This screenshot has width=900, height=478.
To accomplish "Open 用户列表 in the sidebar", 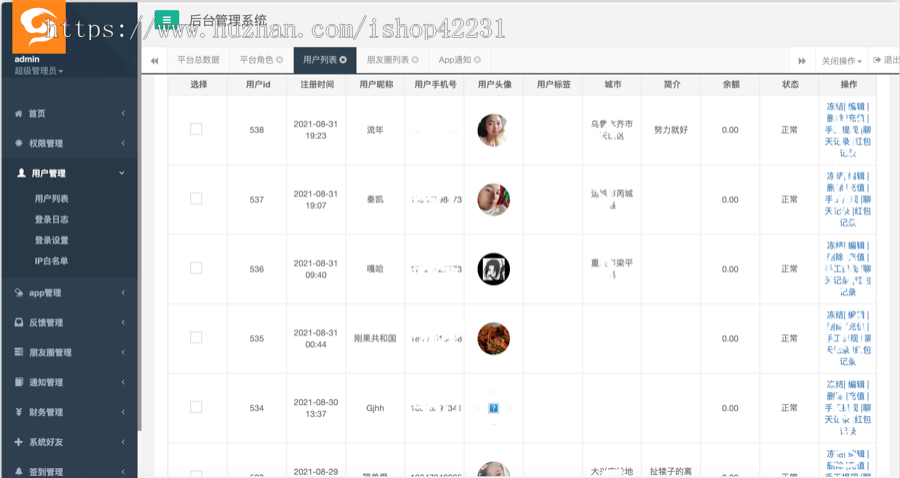I will point(52,199).
